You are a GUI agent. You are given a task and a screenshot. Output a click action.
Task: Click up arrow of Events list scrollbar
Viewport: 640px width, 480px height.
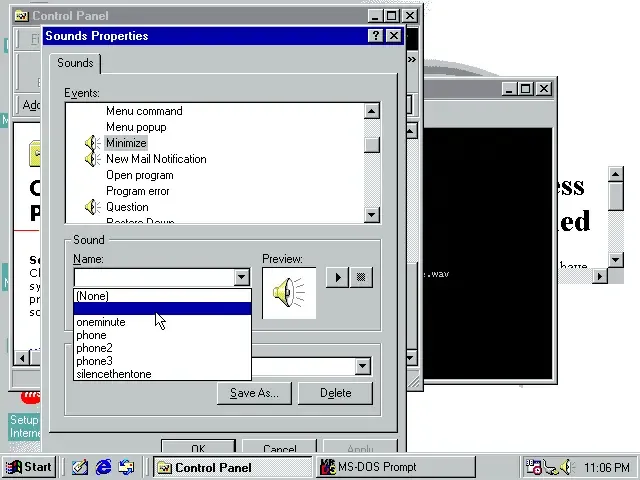tap(371, 111)
